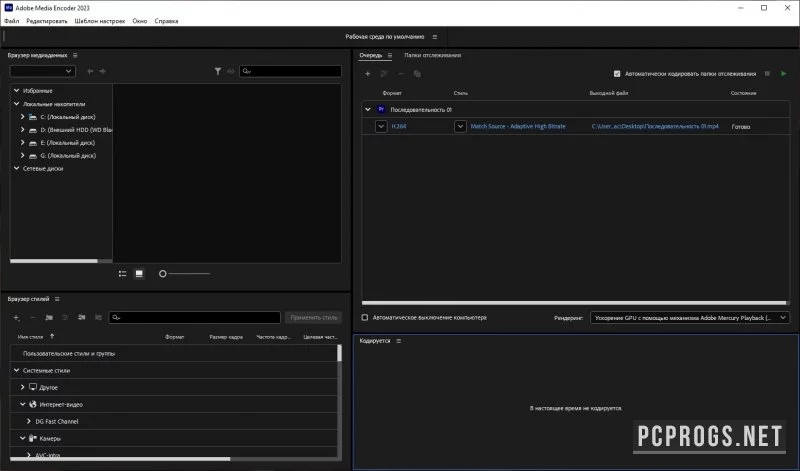Click the Рабочая среда по умолчанию workspace label

(385, 37)
